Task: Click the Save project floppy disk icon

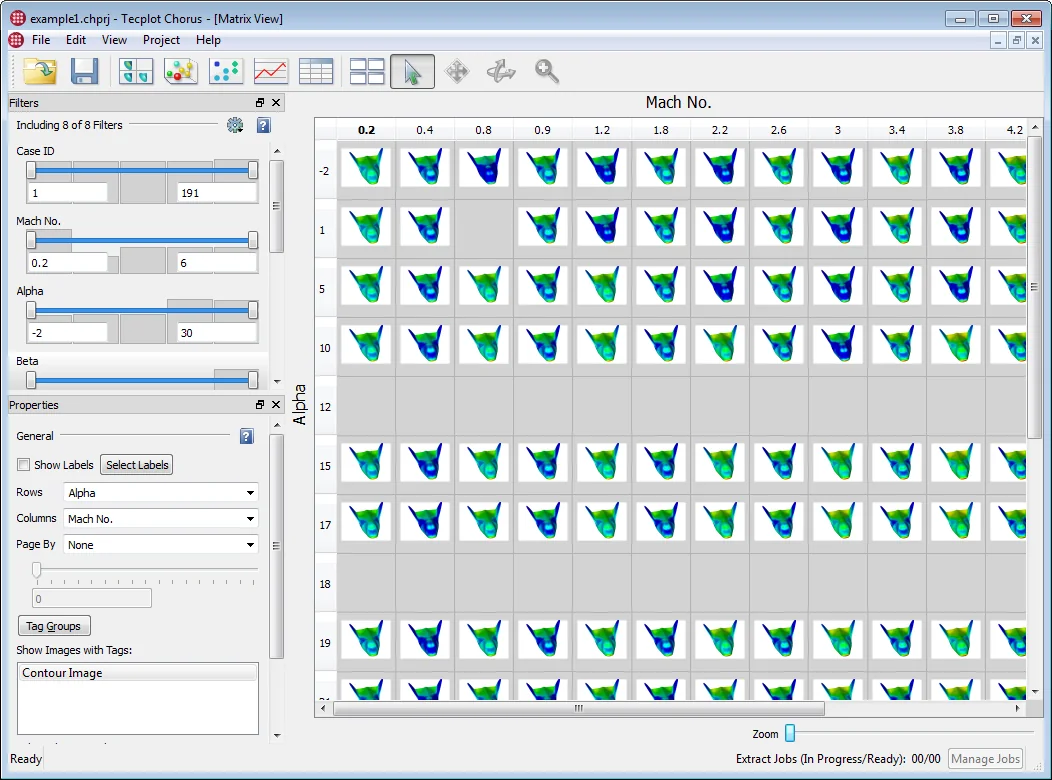Action: 85,71
